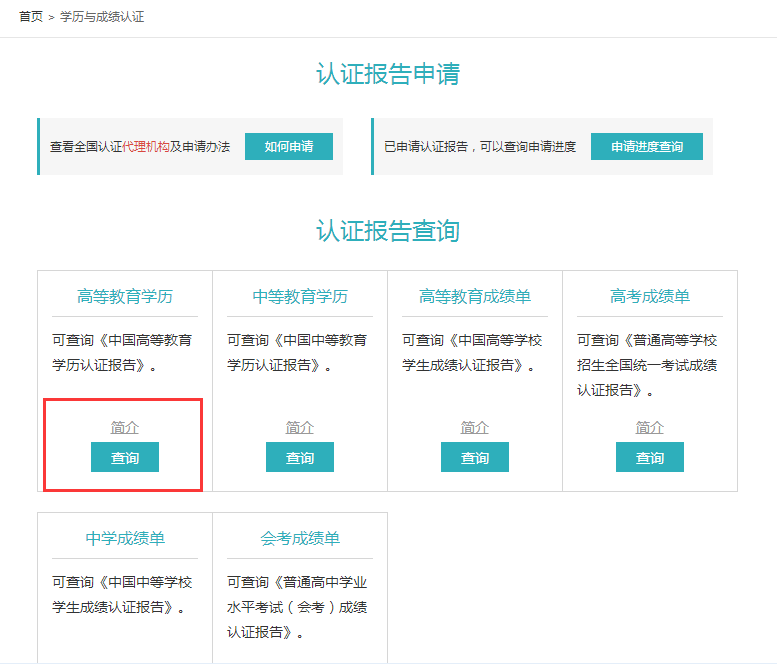Click description 可查询《普通高中学业水平考试（会考）成绩认证报告》
This screenshot has height=668, width=777.
click(x=297, y=607)
